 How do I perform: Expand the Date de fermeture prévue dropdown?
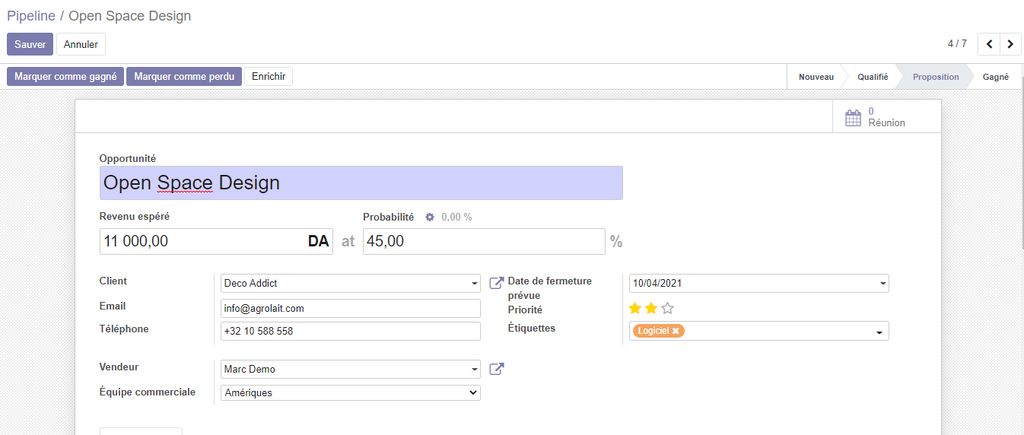pos(882,284)
